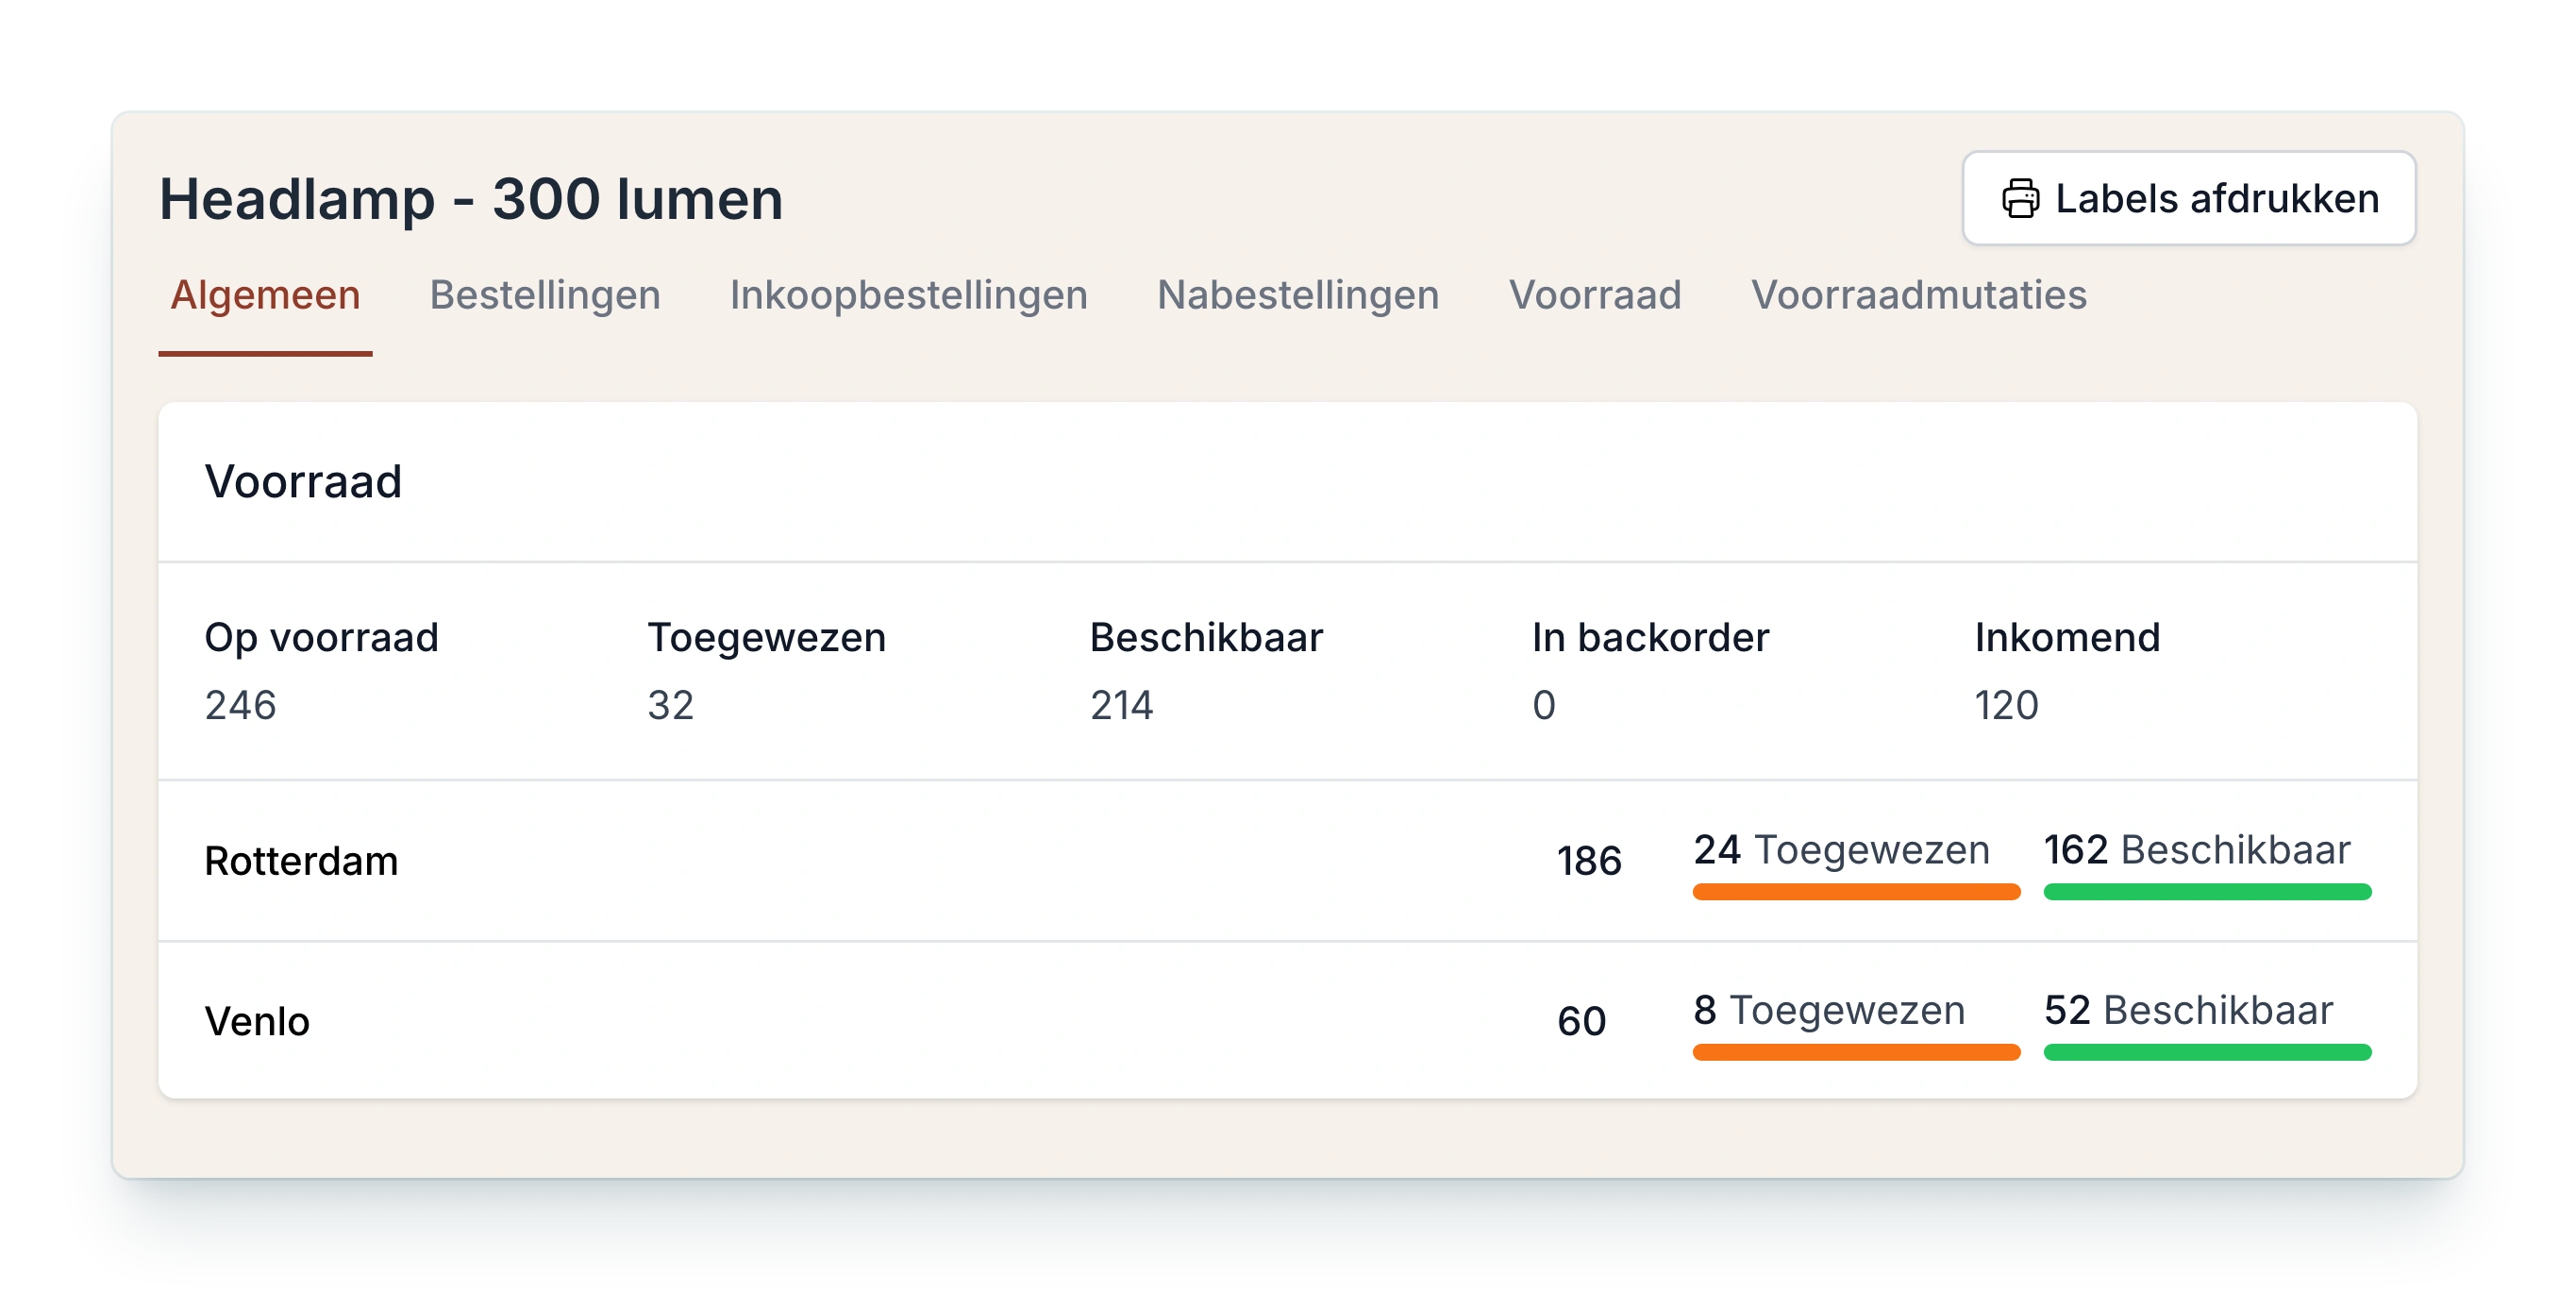2576x1291 pixels.
Task: Click the Labels afdrukken button
Action: coord(2189,198)
